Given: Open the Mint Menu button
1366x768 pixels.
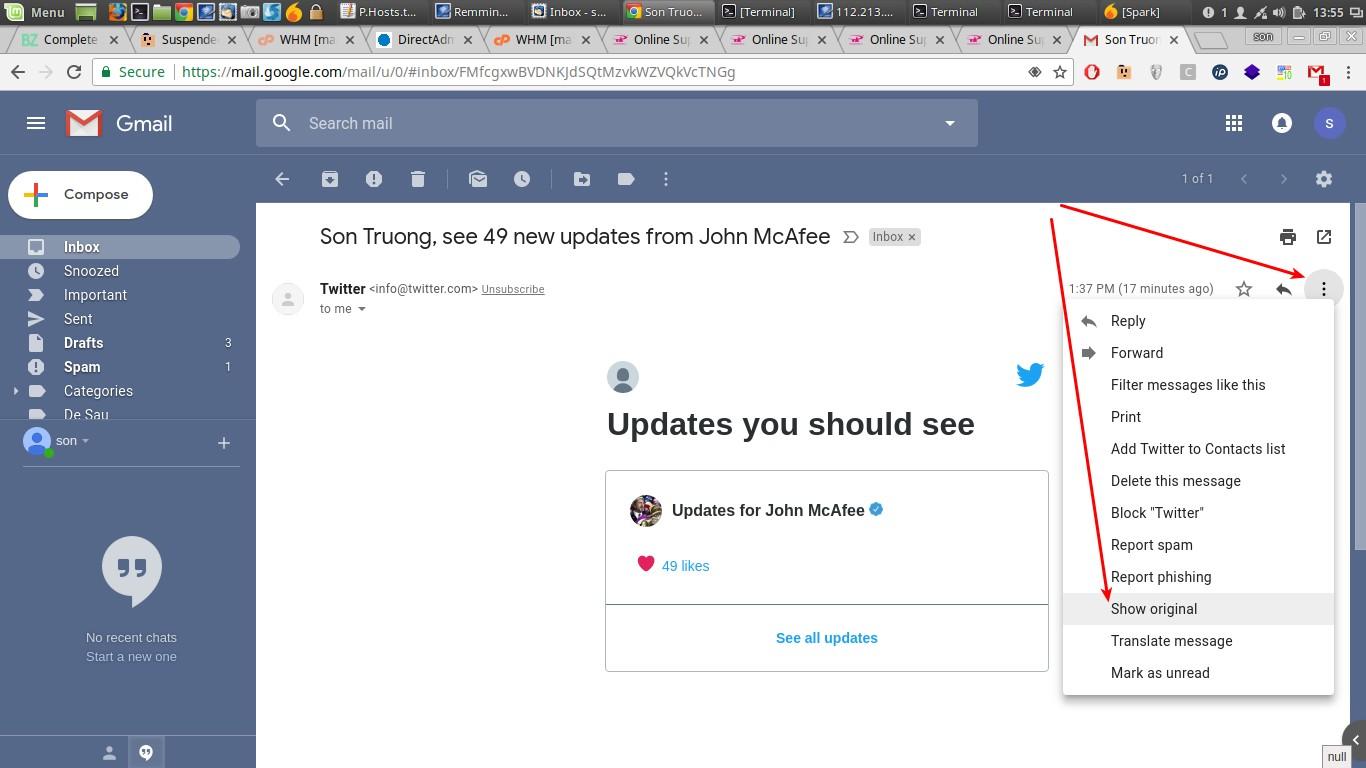Looking at the screenshot, I should point(36,12).
